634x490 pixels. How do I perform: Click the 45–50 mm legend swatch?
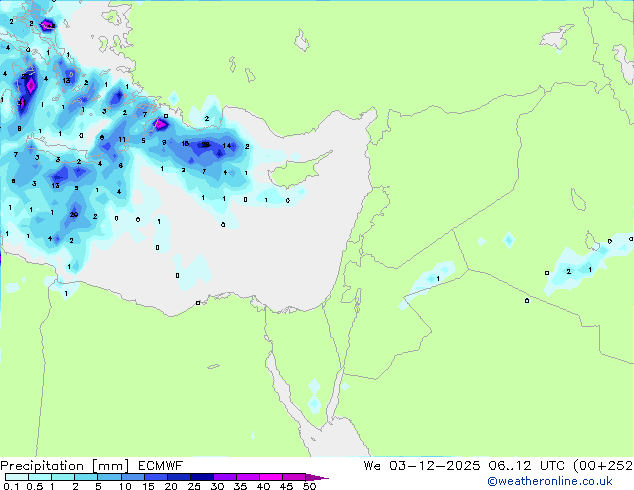pyautogui.click(x=294, y=477)
